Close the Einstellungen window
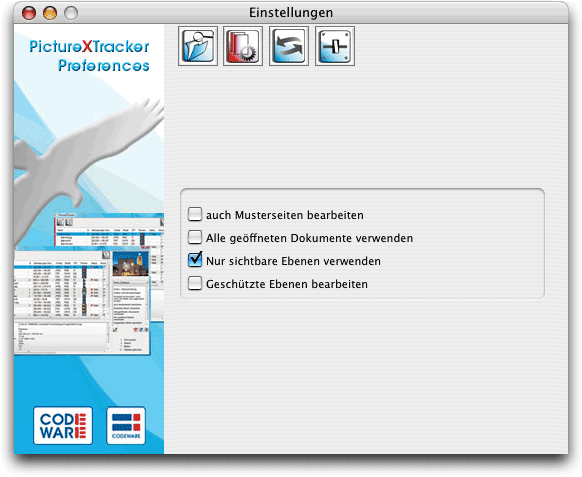Image resolution: width=582 pixels, height=477 pixels. coord(29,13)
